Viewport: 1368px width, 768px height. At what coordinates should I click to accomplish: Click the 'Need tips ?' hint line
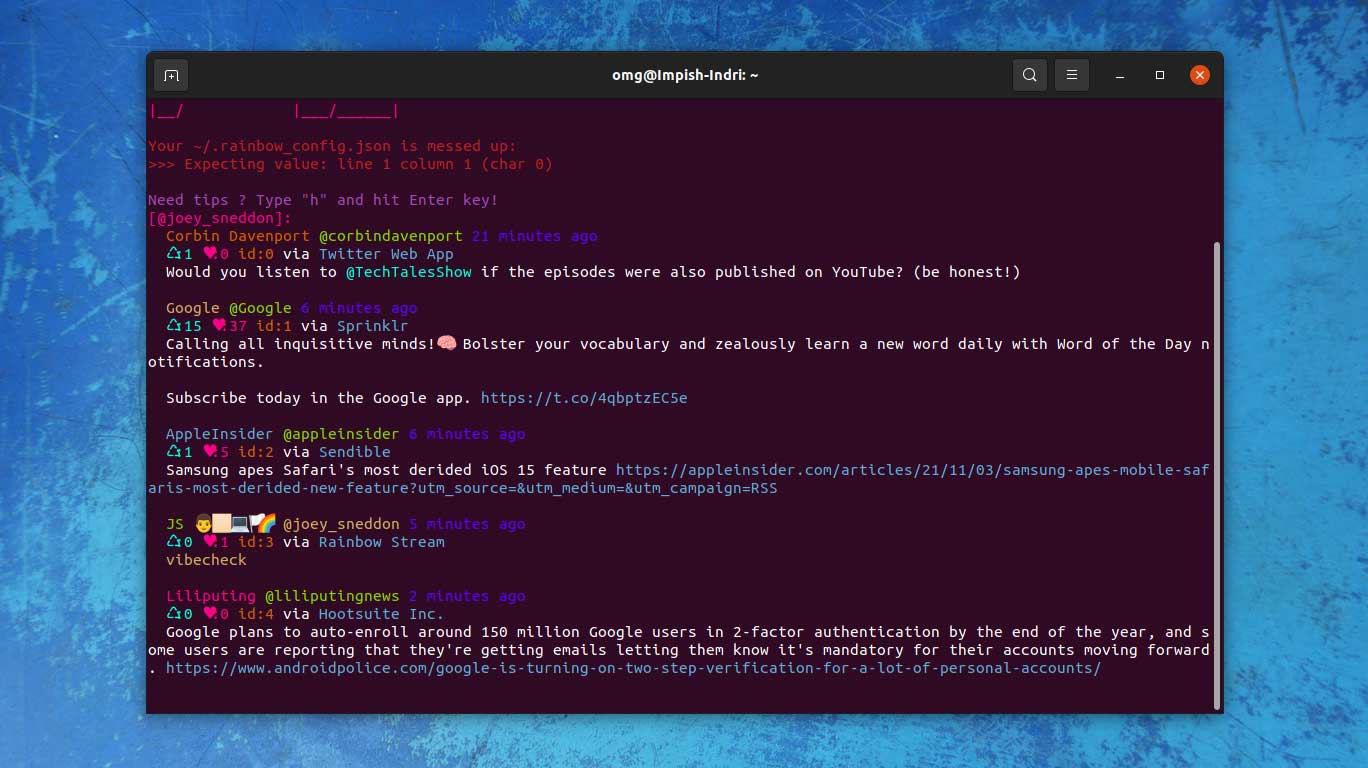323,200
